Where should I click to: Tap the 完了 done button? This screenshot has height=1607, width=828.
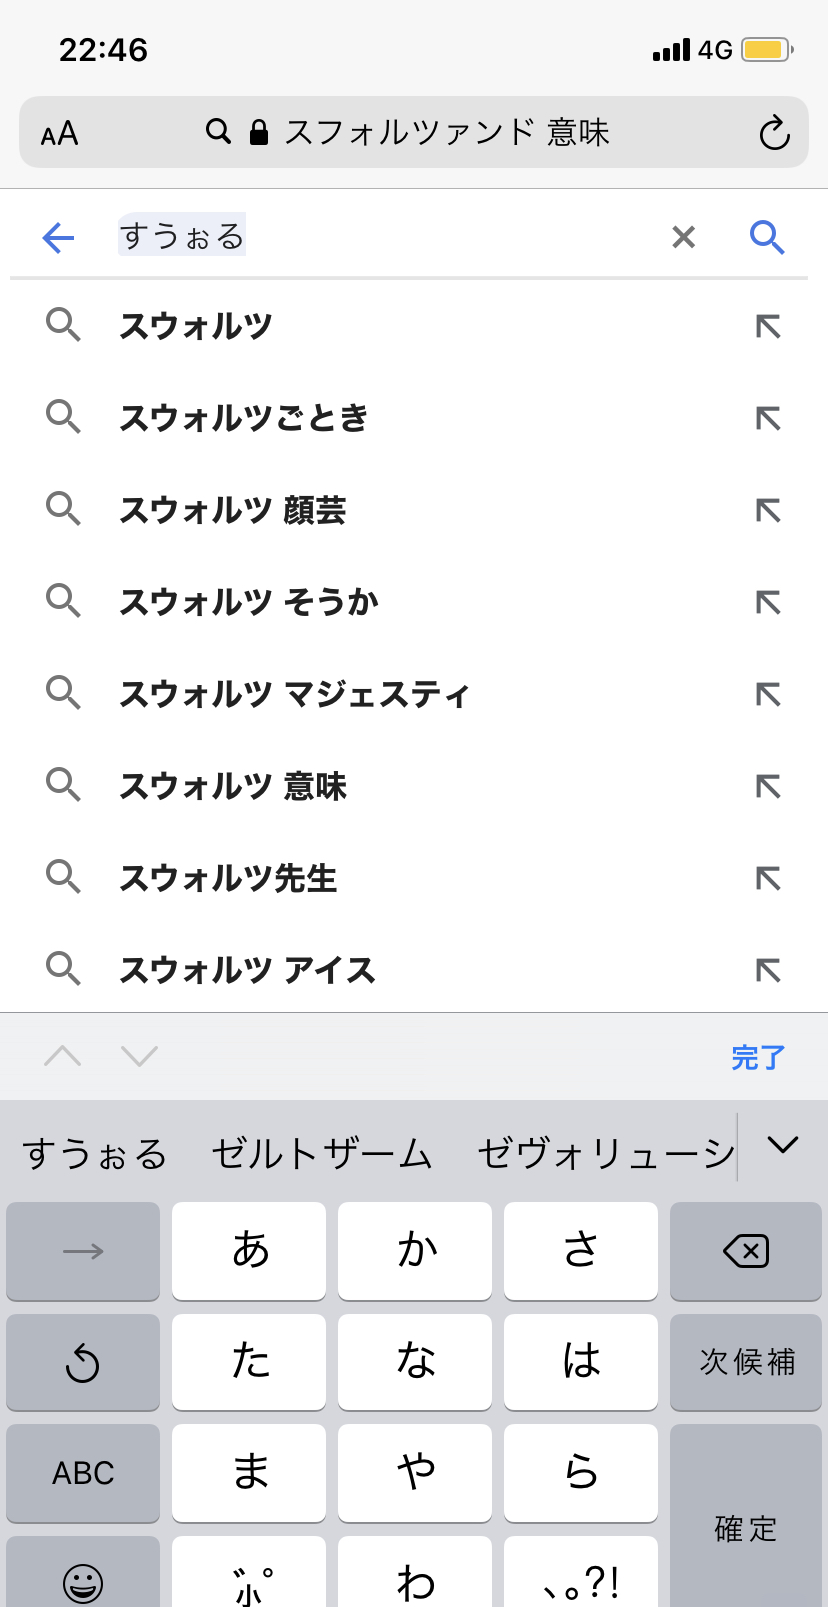tap(757, 1057)
